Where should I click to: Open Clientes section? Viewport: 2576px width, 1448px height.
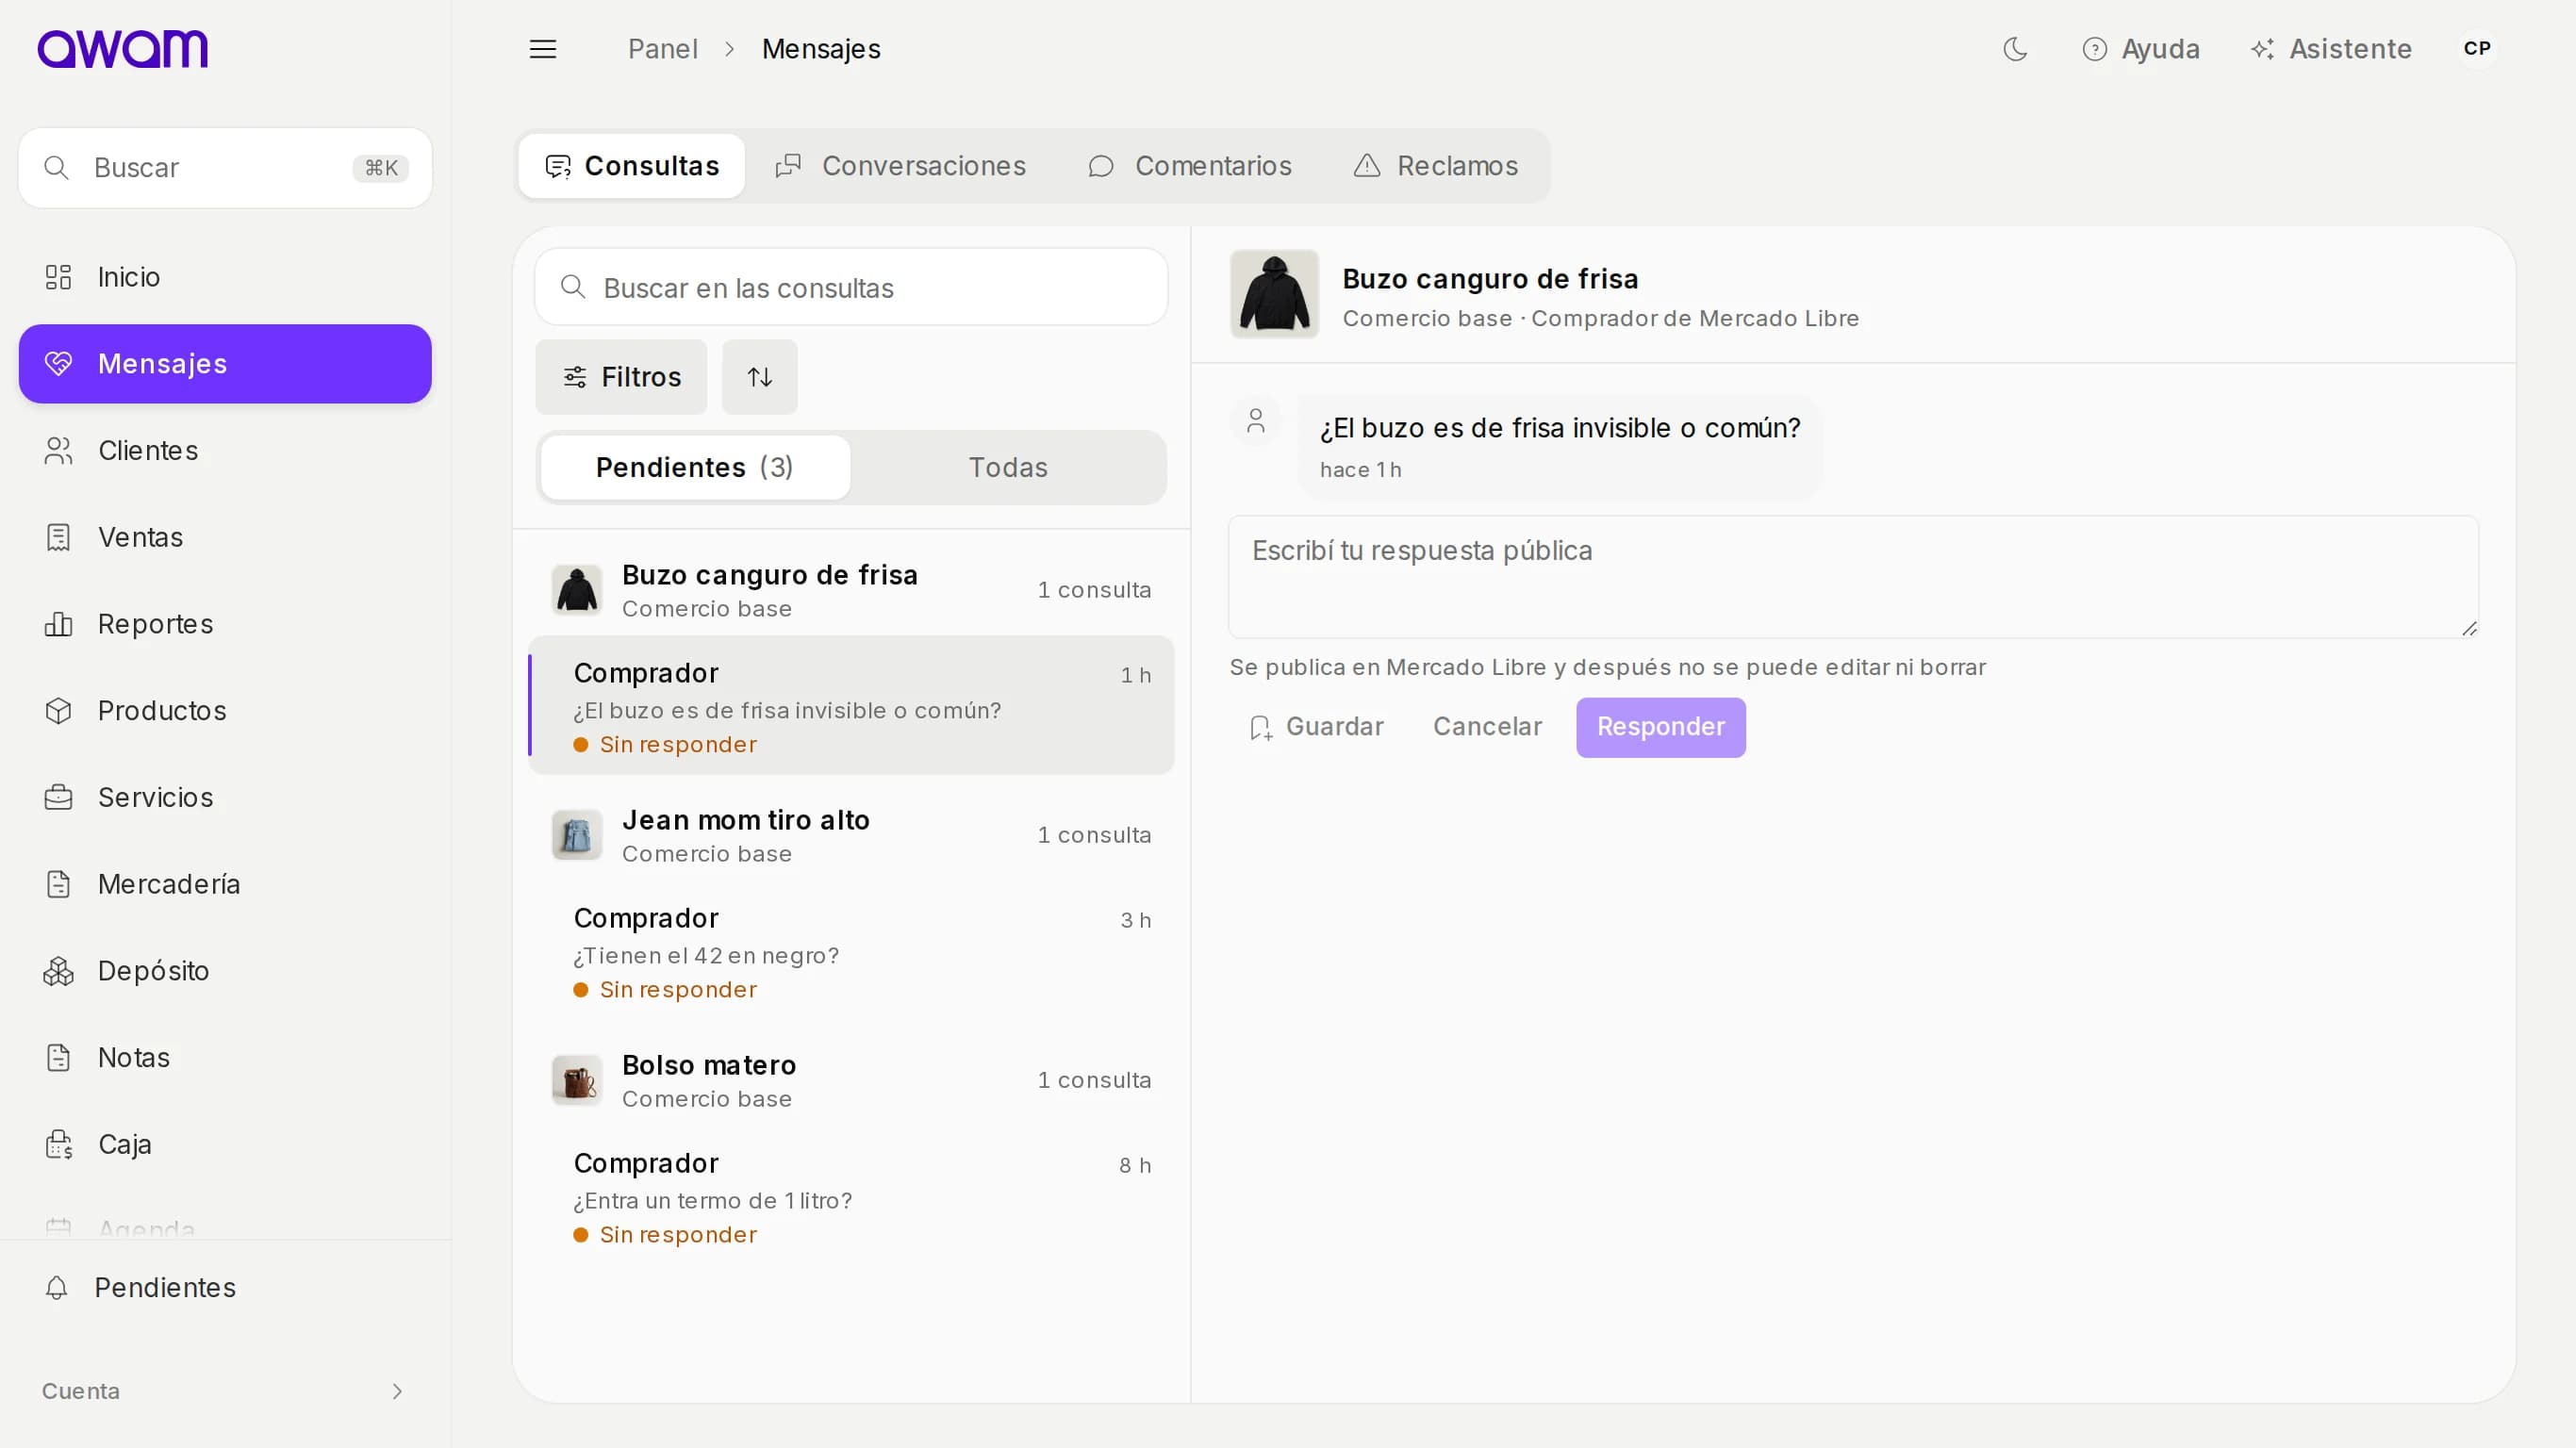point(225,451)
